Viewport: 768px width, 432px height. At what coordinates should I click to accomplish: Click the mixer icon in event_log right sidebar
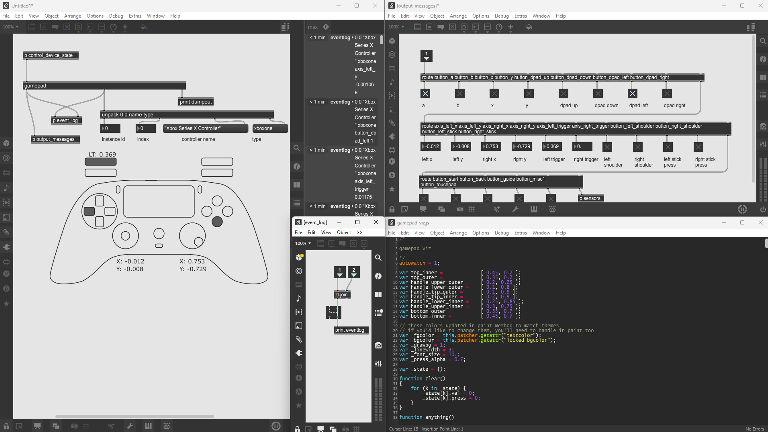coord(378,364)
